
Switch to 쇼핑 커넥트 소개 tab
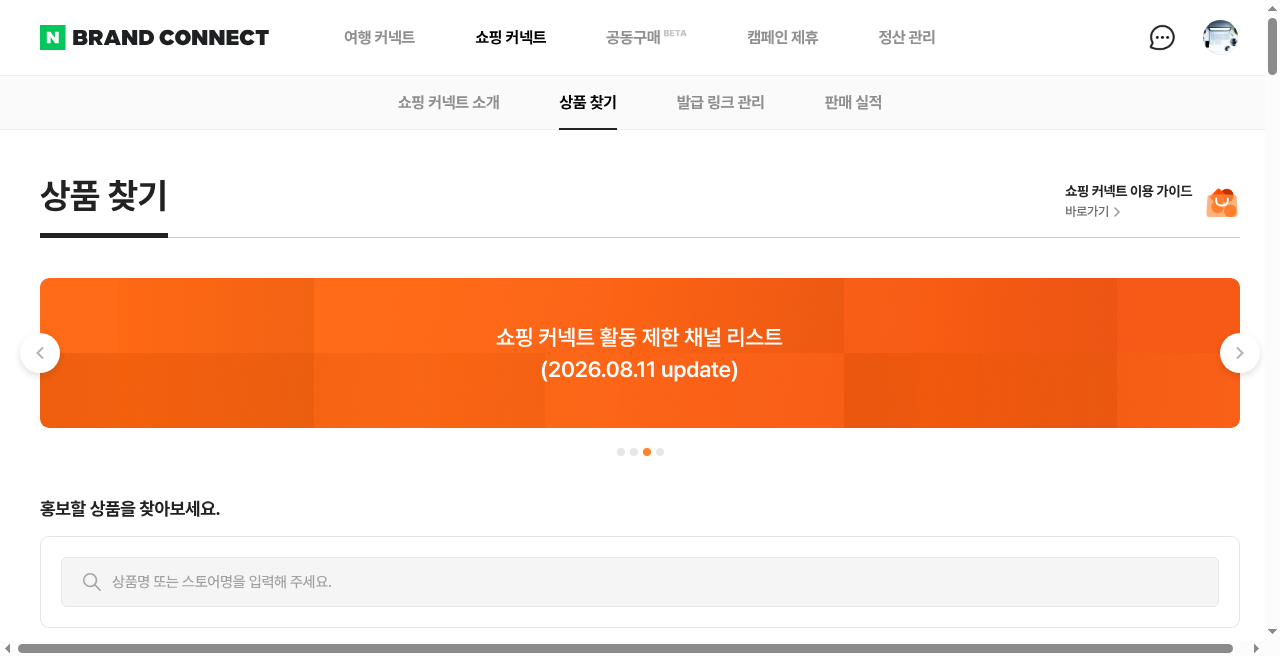(449, 102)
